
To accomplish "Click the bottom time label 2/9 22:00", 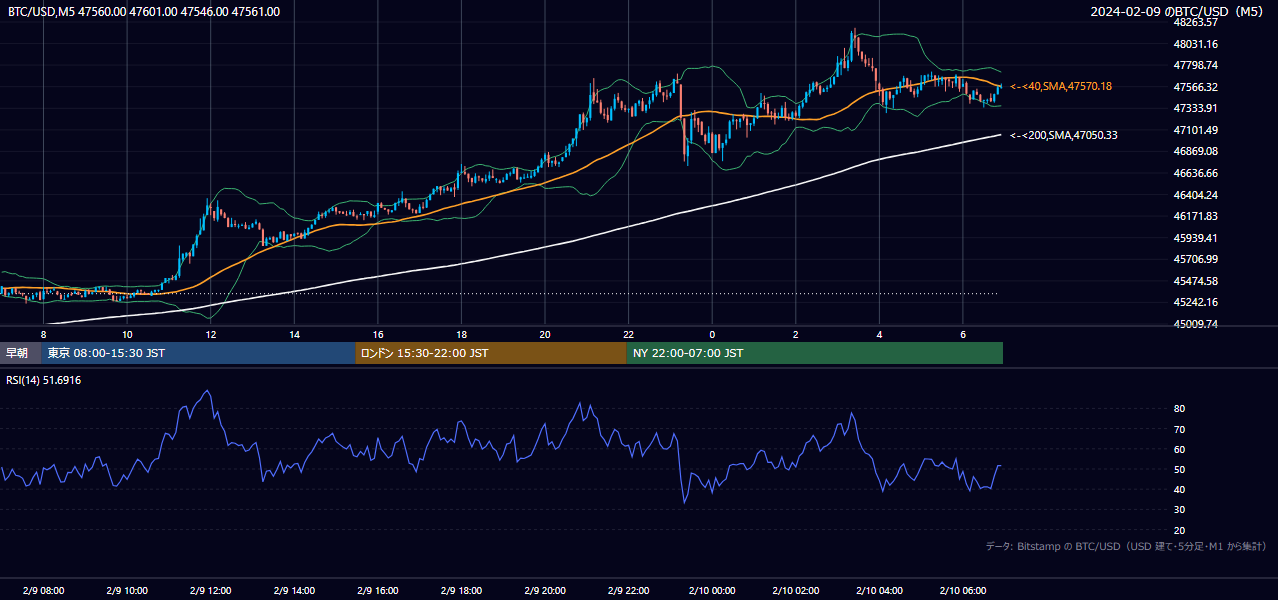I will pos(629,591).
